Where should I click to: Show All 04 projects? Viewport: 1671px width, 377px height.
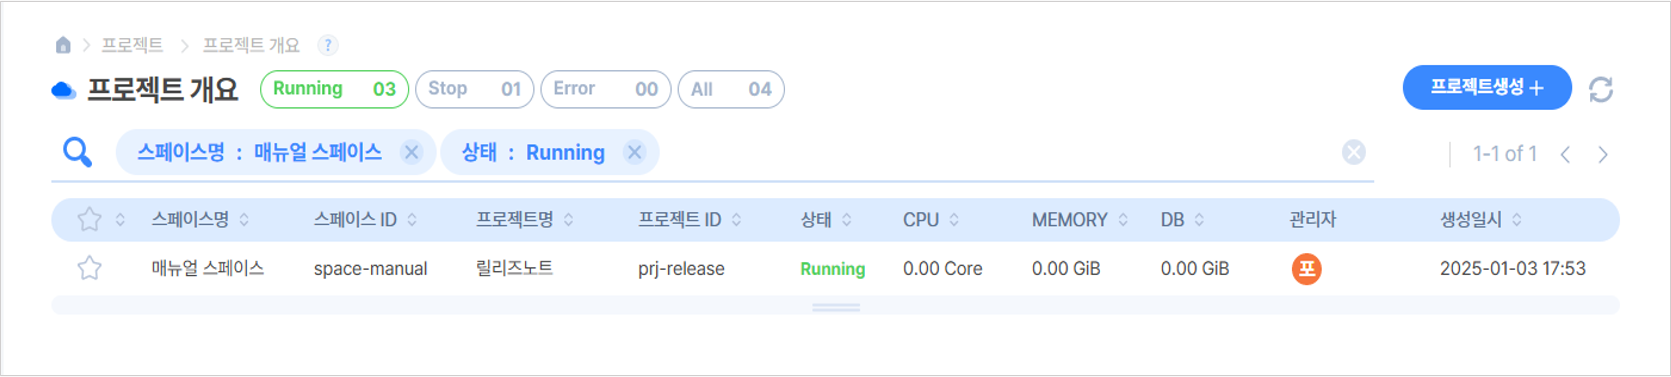[x=731, y=89]
